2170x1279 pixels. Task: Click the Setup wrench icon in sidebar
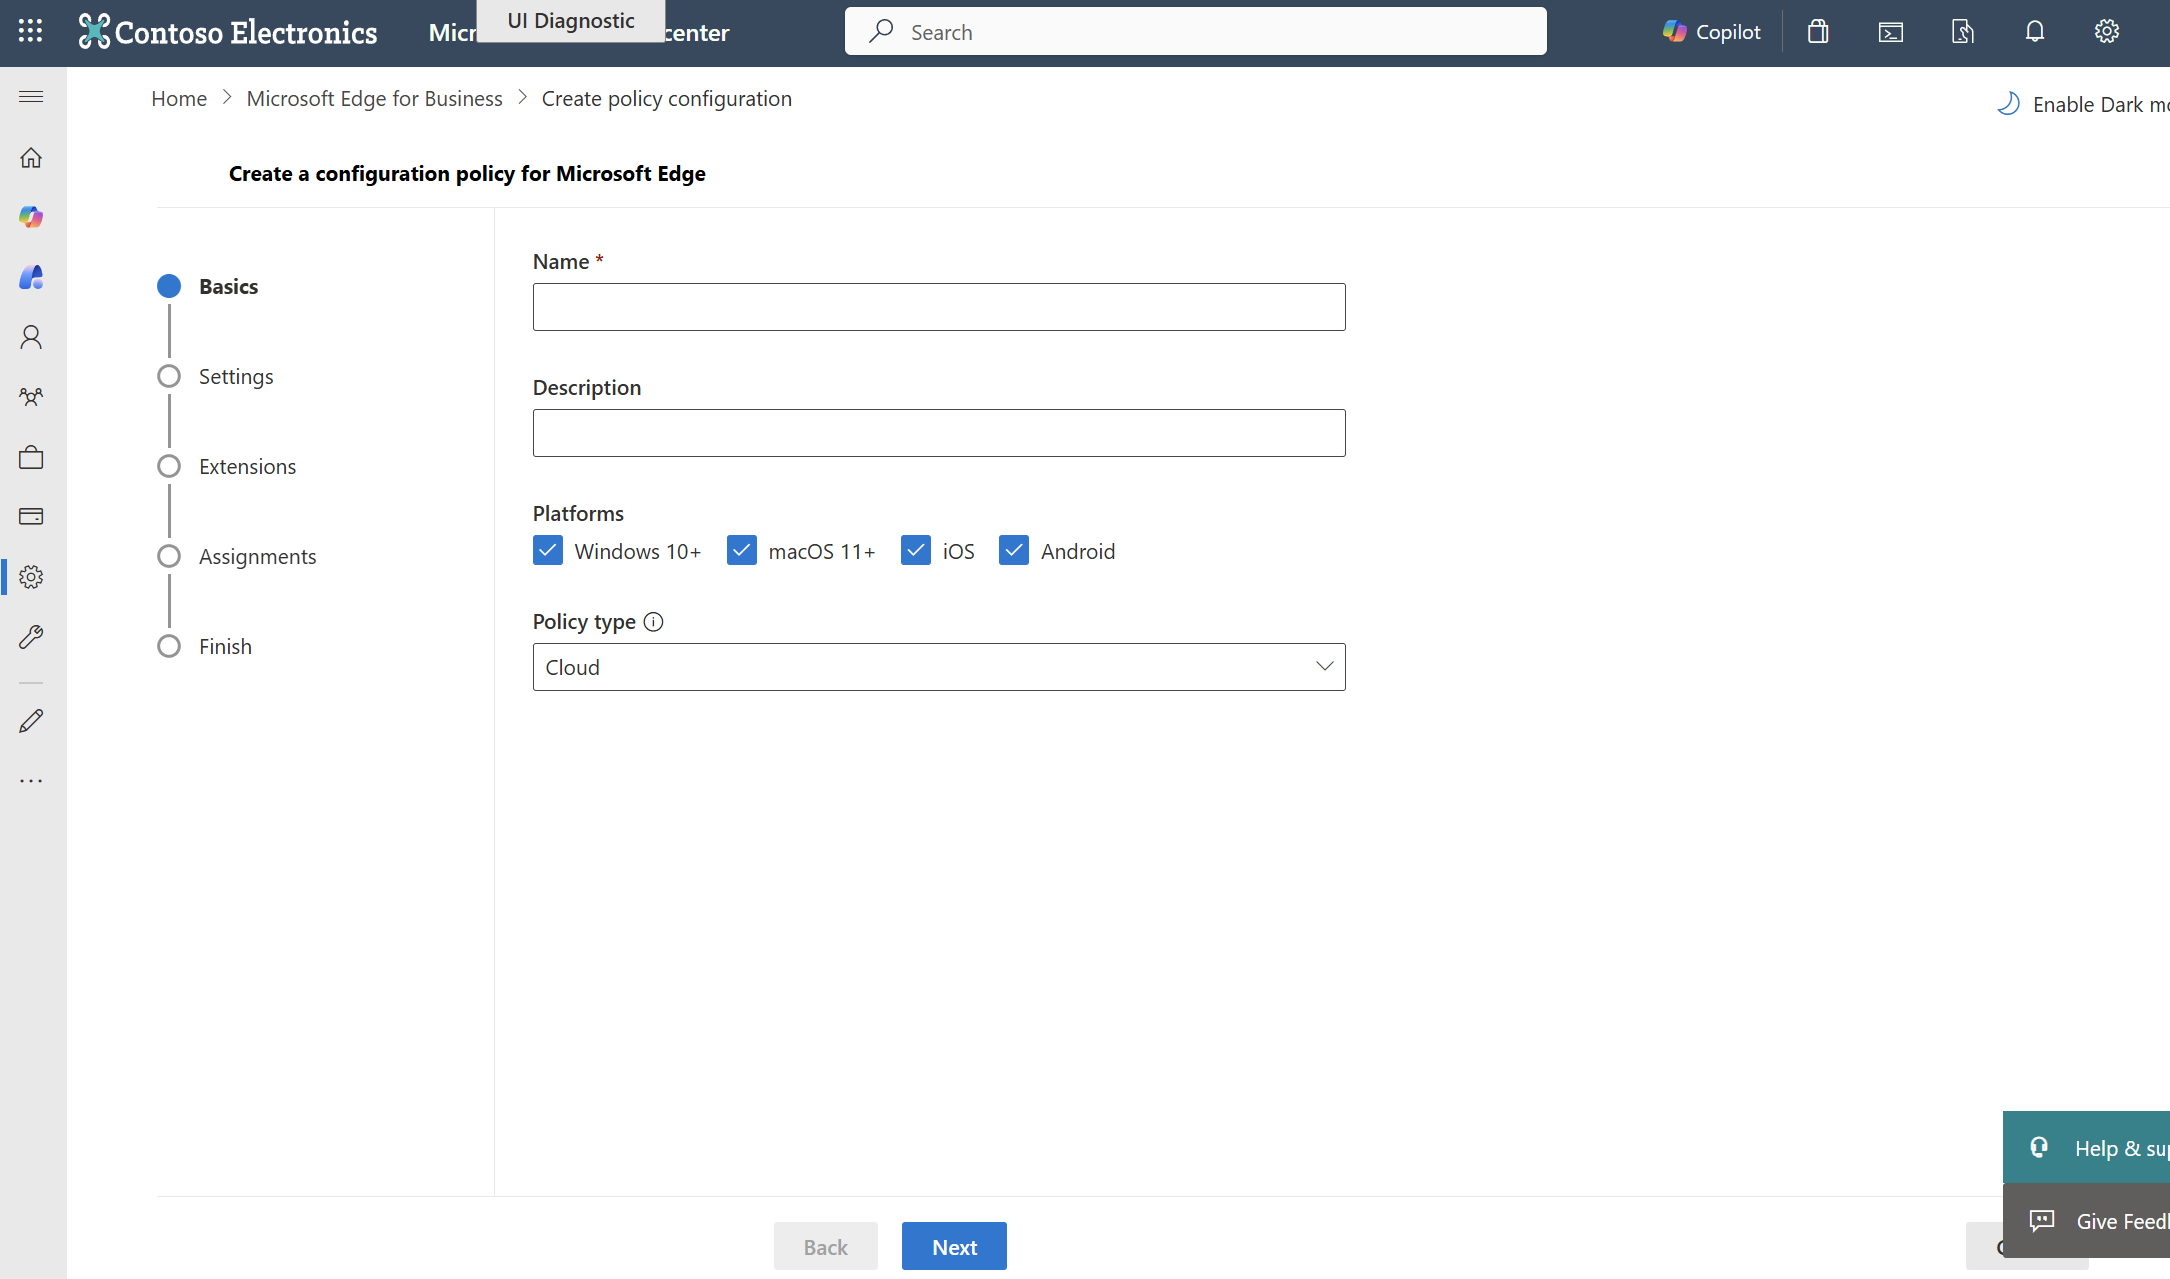pos(31,637)
